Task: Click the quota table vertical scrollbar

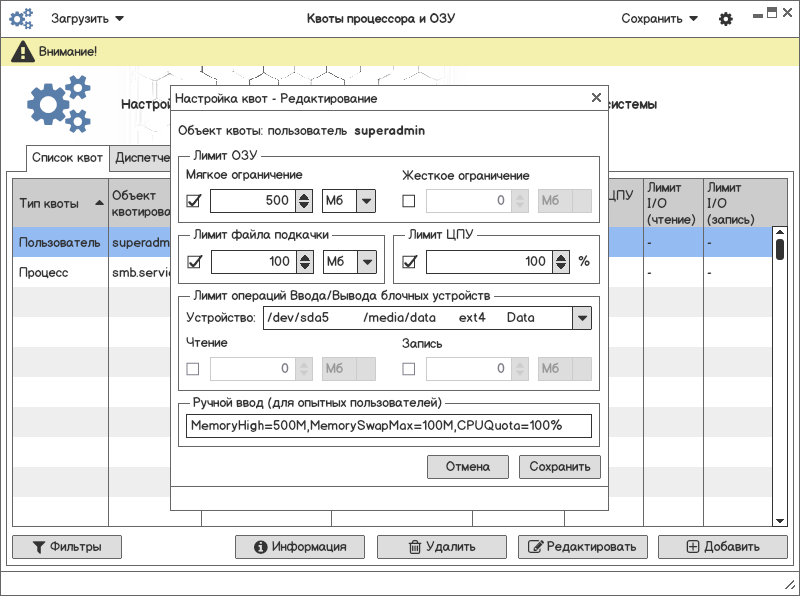Action: 780,380
